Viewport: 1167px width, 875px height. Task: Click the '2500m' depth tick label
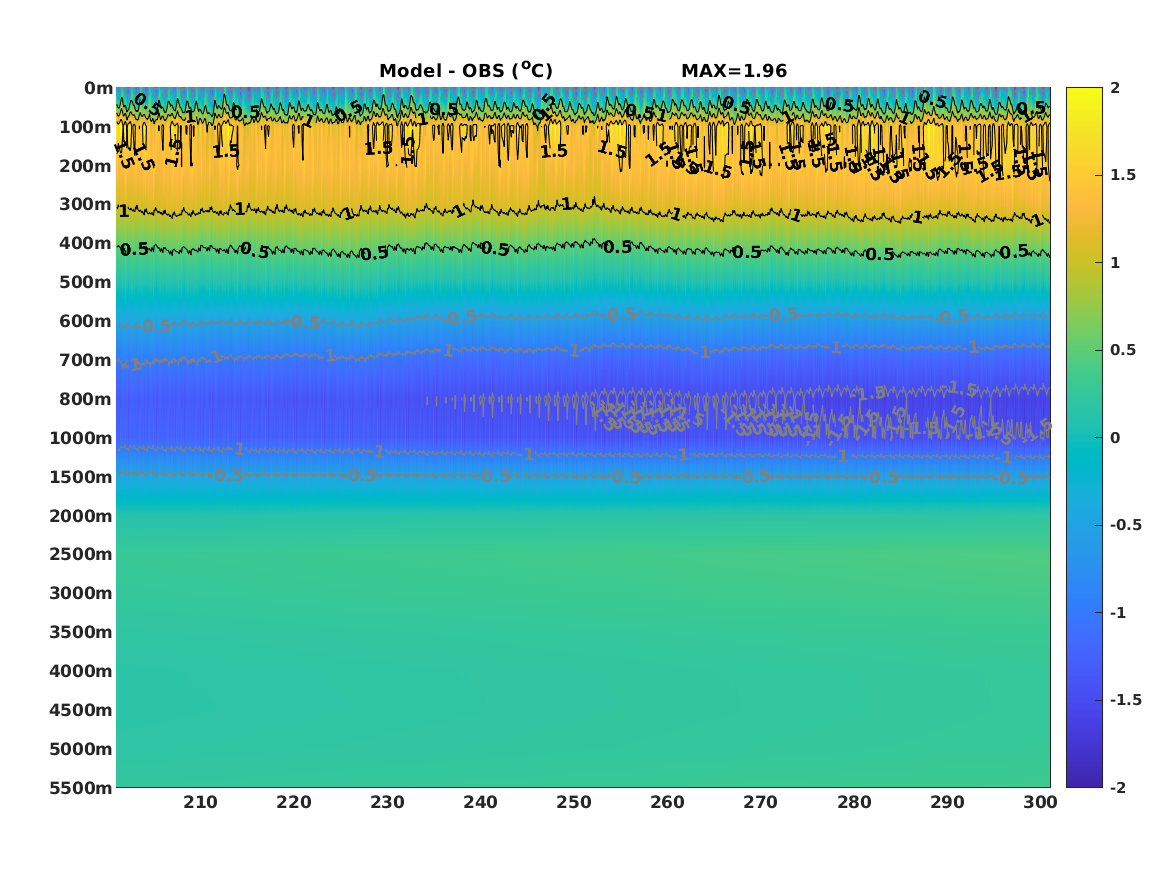pyautogui.click(x=81, y=554)
